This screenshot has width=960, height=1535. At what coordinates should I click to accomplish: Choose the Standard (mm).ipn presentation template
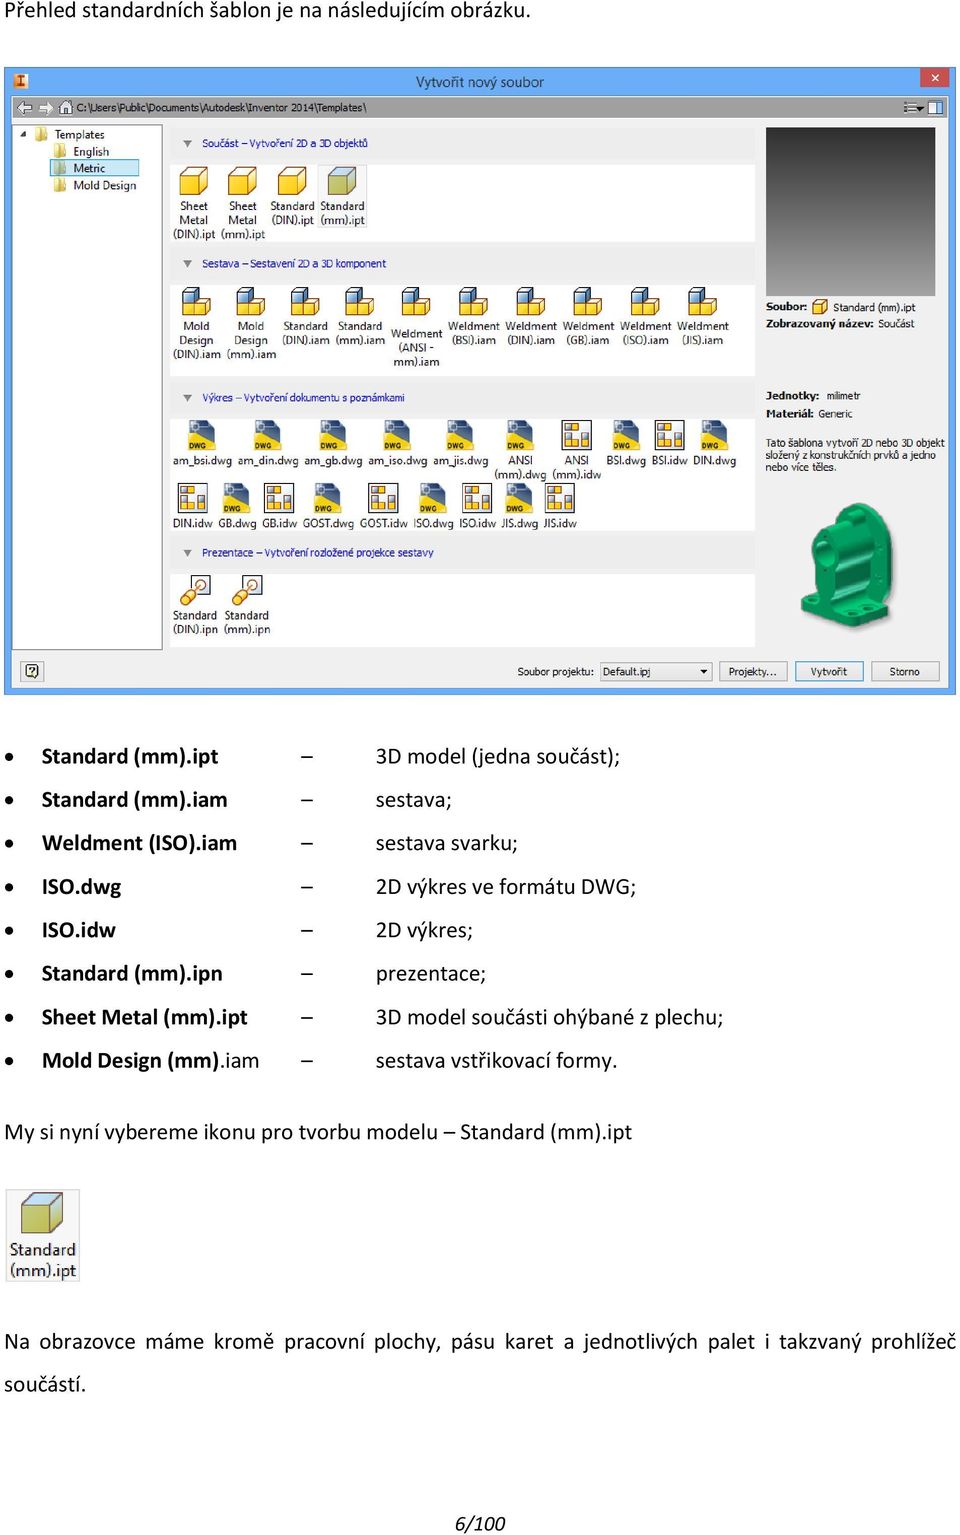pyautogui.click(x=247, y=605)
